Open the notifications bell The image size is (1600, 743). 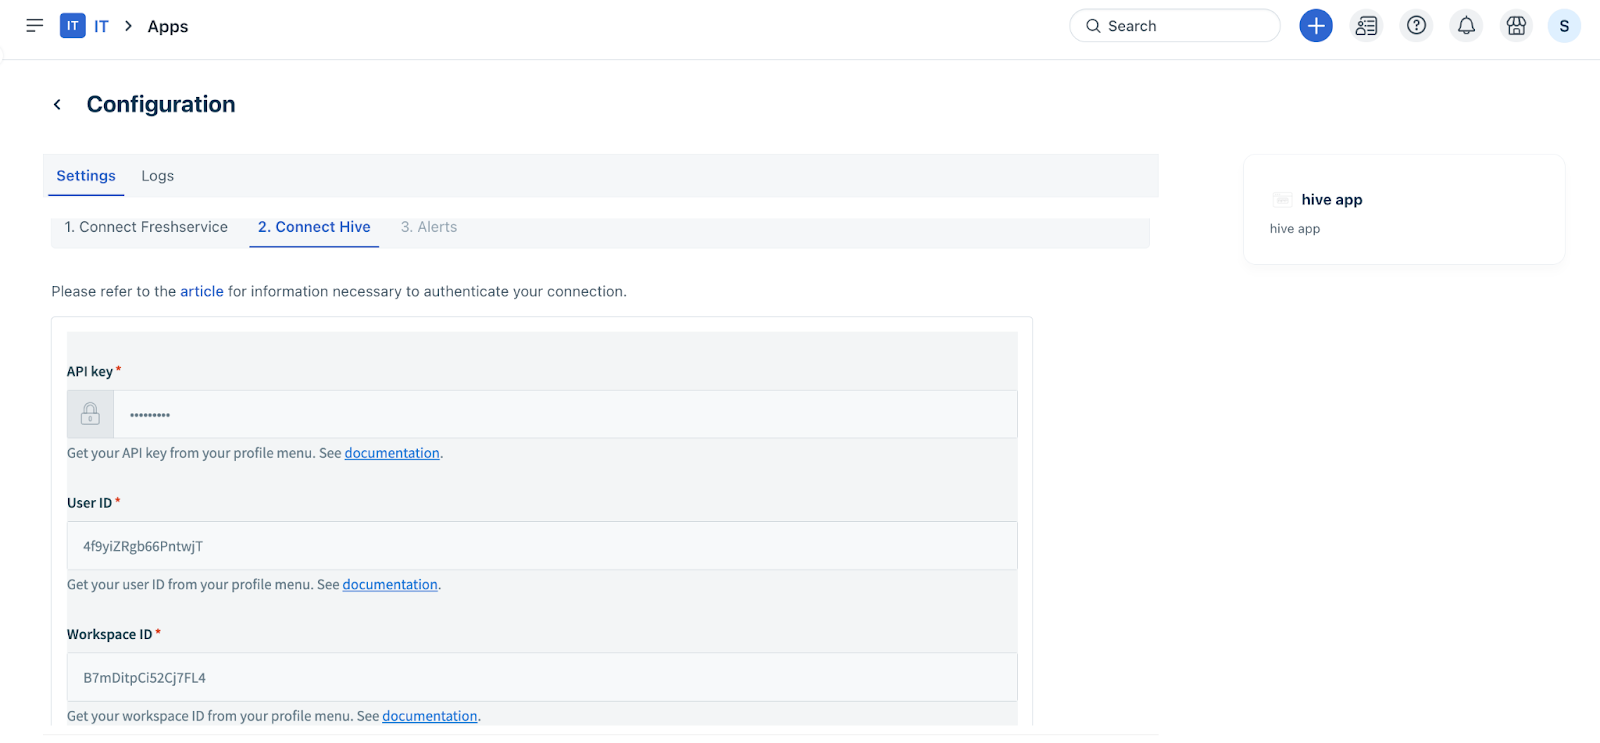click(x=1466, y=26)
